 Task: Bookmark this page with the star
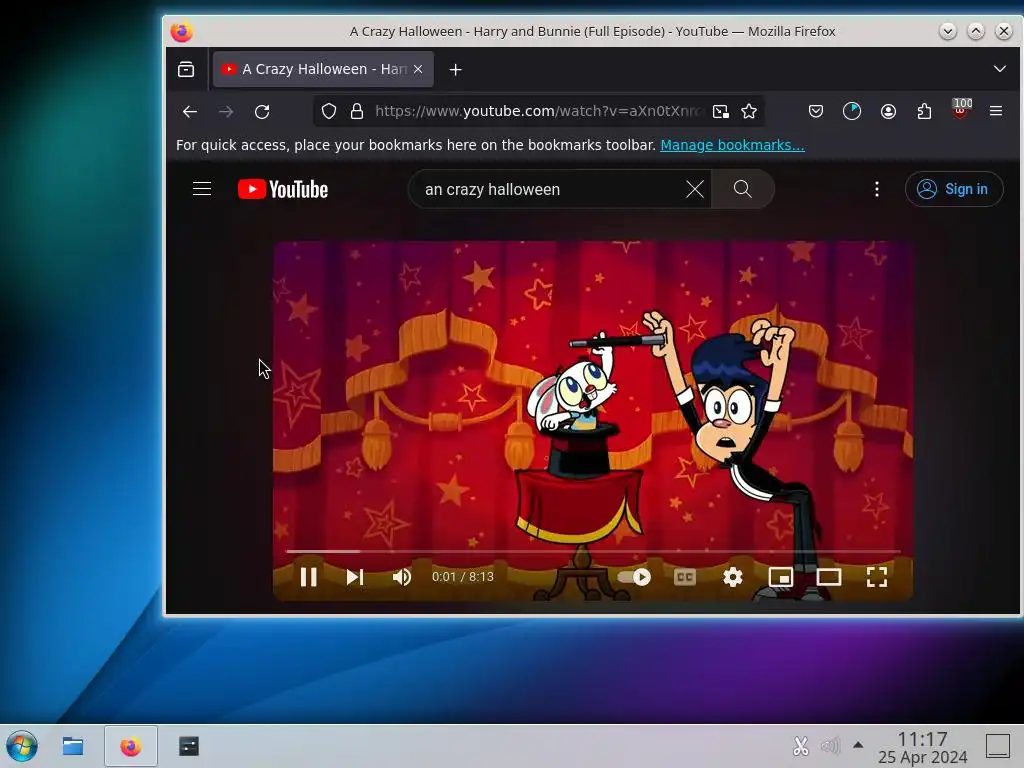click(749, 112)
